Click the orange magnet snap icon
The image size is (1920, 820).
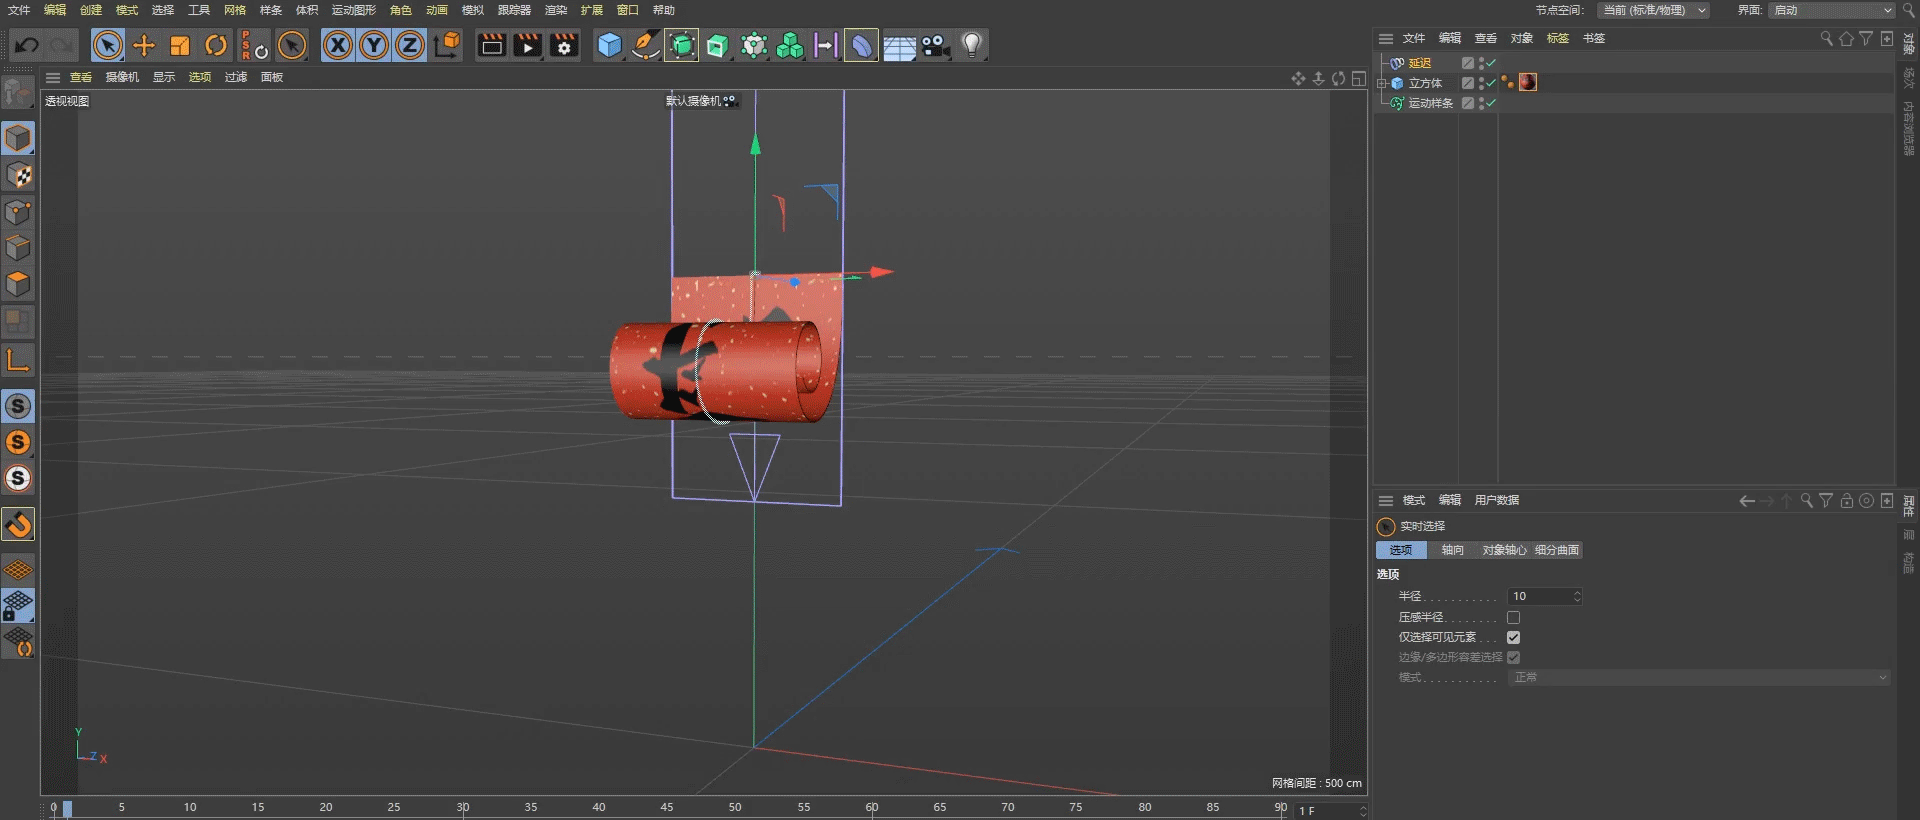pyautogui.click(x=18, y=524)
